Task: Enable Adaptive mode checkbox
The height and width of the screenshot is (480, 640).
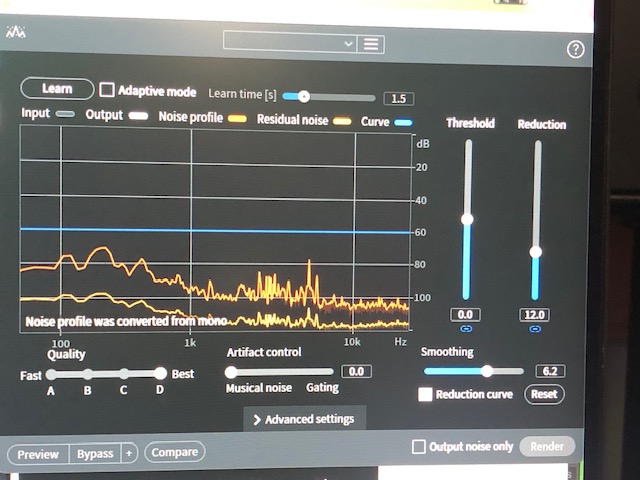Action: (107, 90)
